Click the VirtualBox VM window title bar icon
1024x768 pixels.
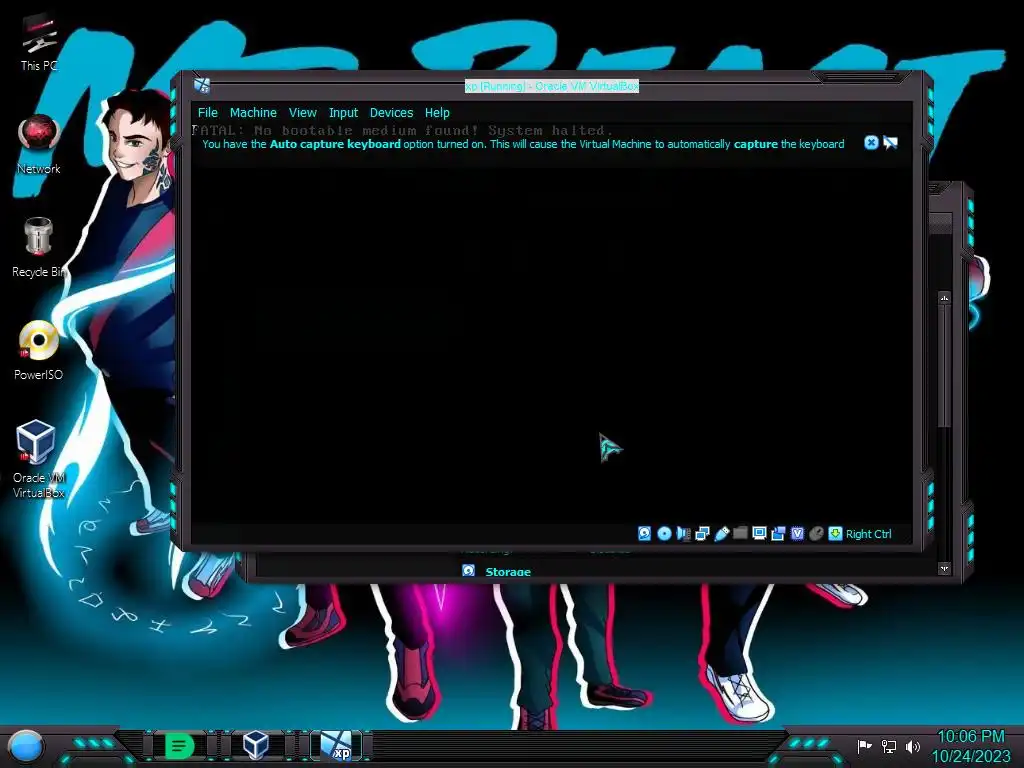pos(202,86)
